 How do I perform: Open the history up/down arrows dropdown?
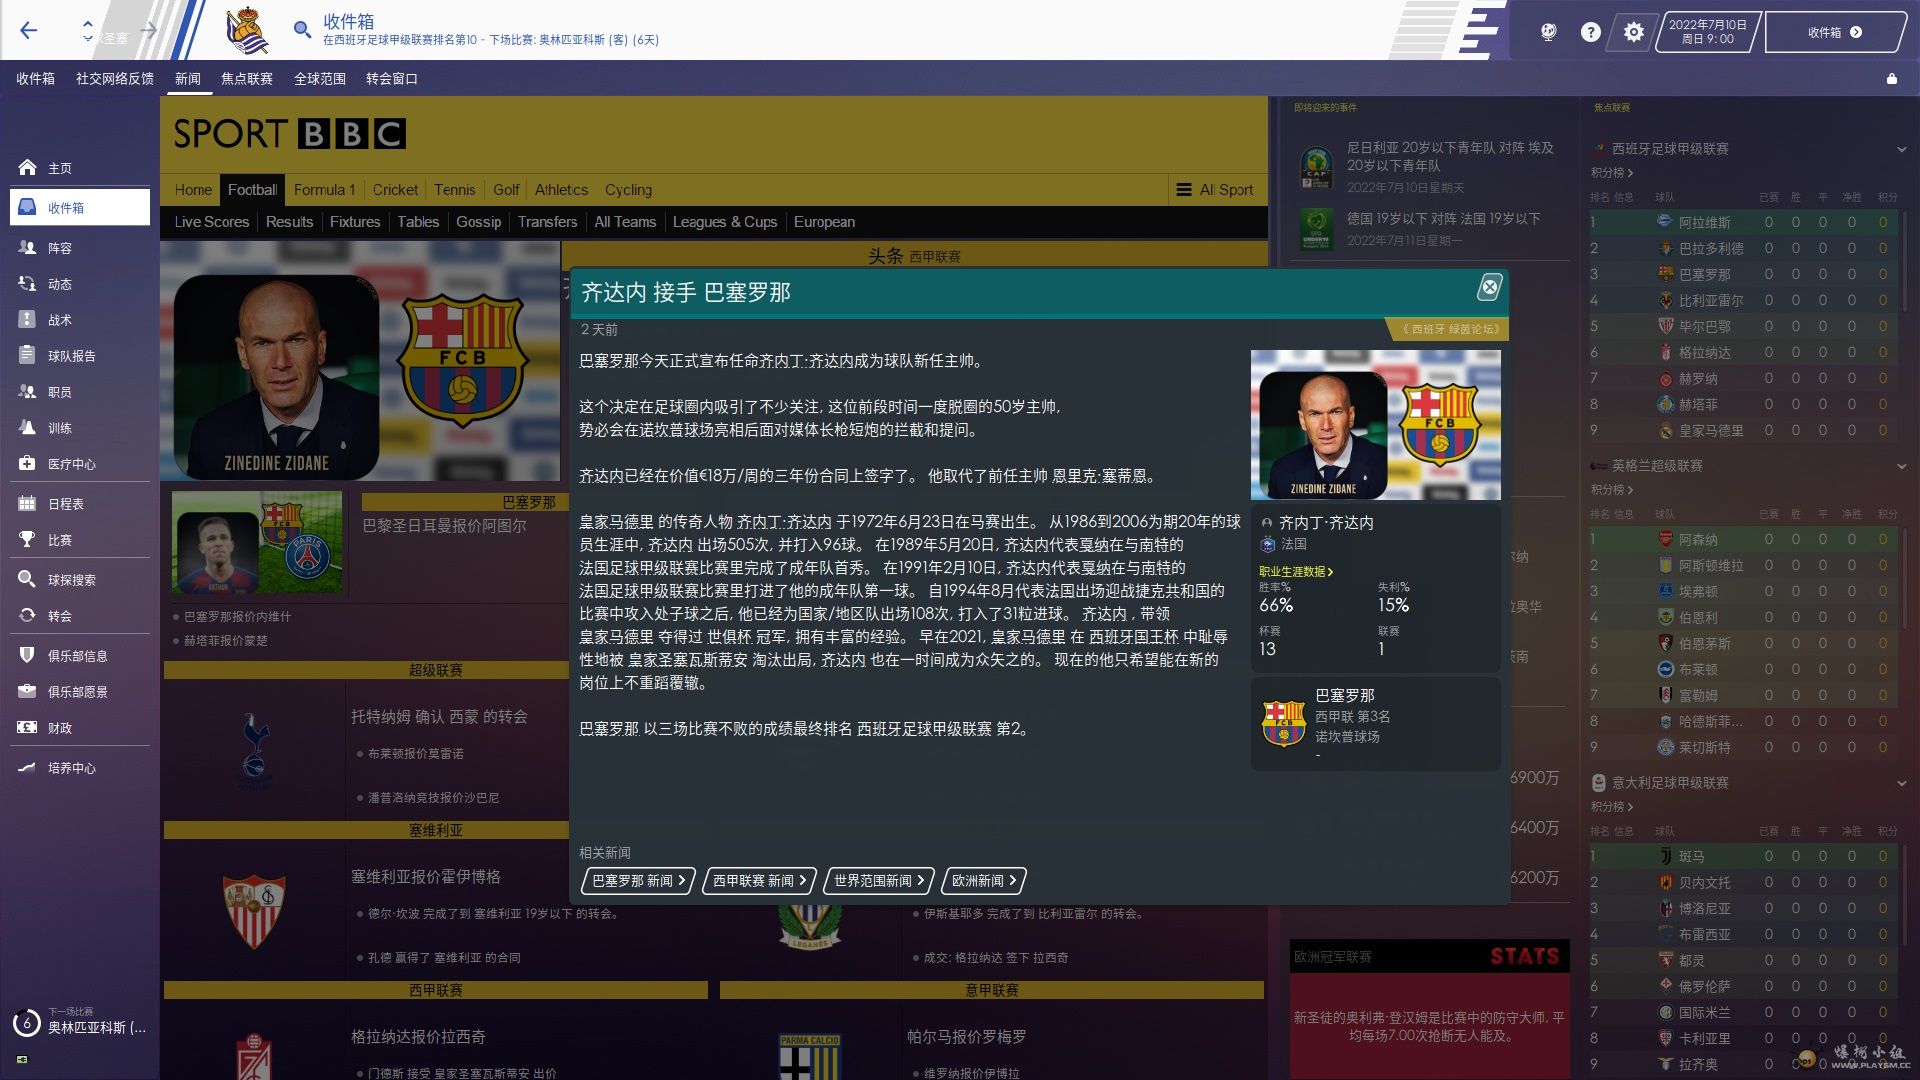pyautogui.click(x=88, y=30)
